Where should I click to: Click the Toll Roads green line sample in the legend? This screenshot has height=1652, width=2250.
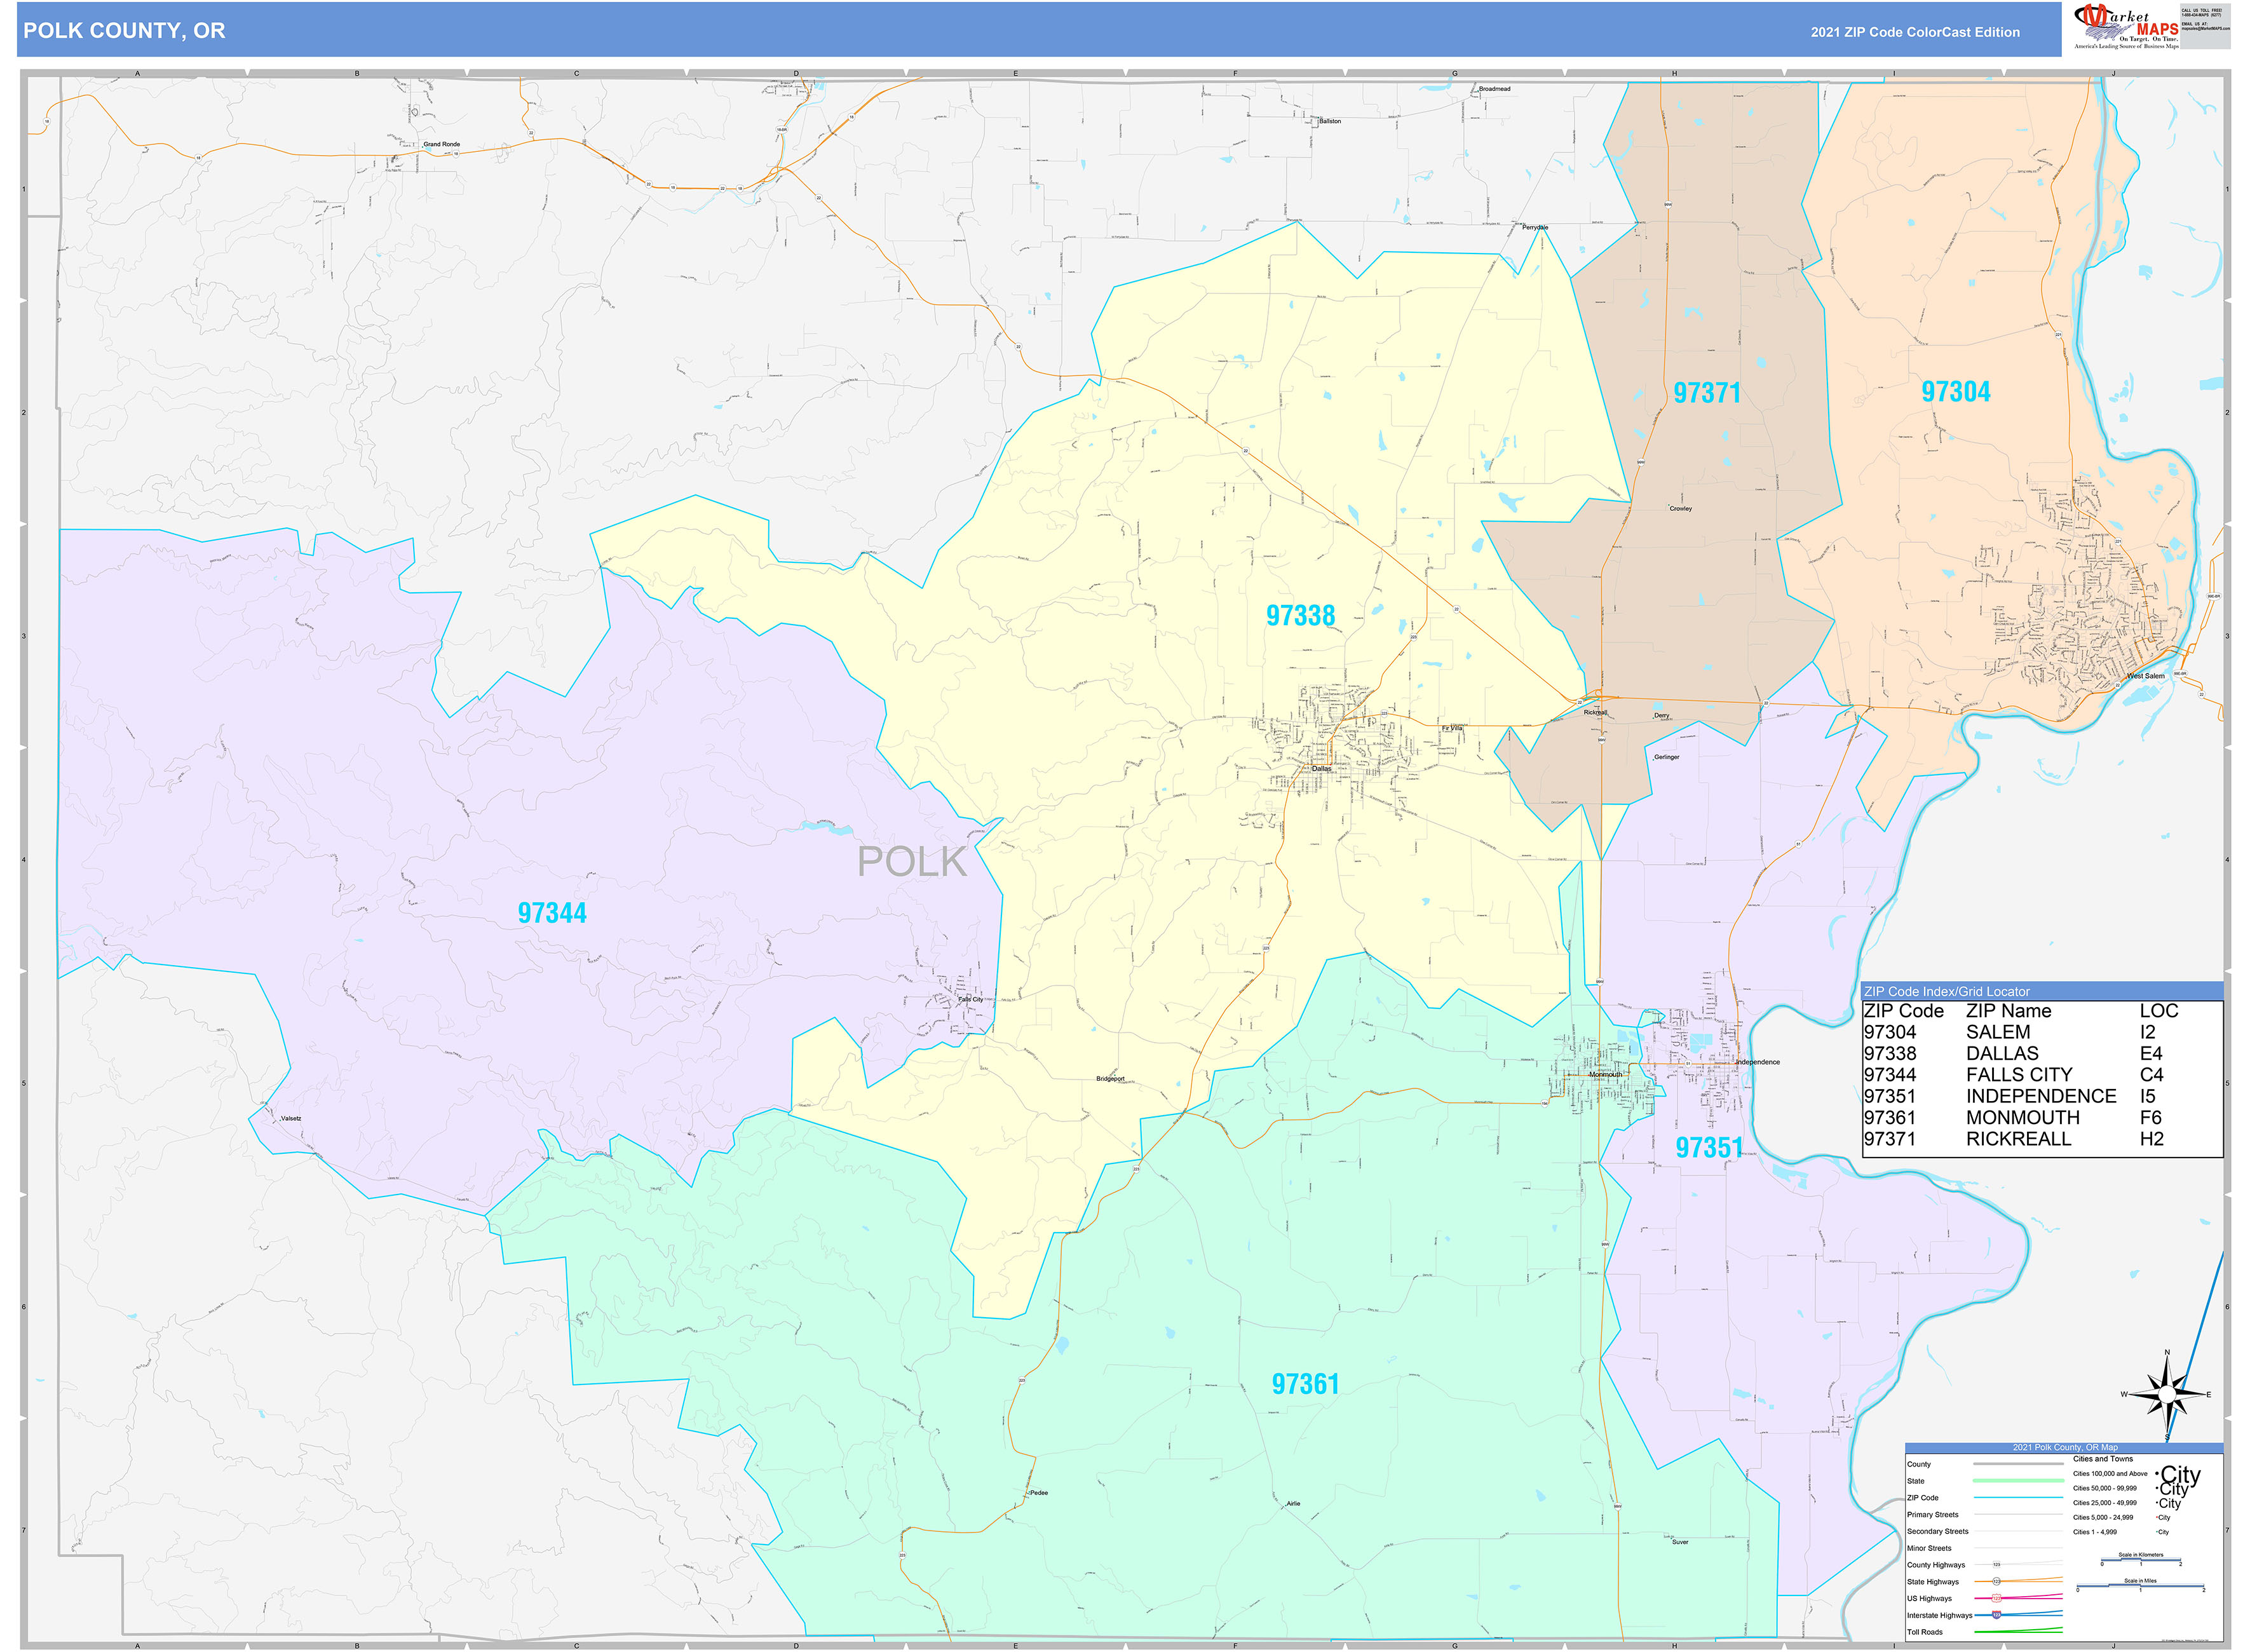2018,1631
